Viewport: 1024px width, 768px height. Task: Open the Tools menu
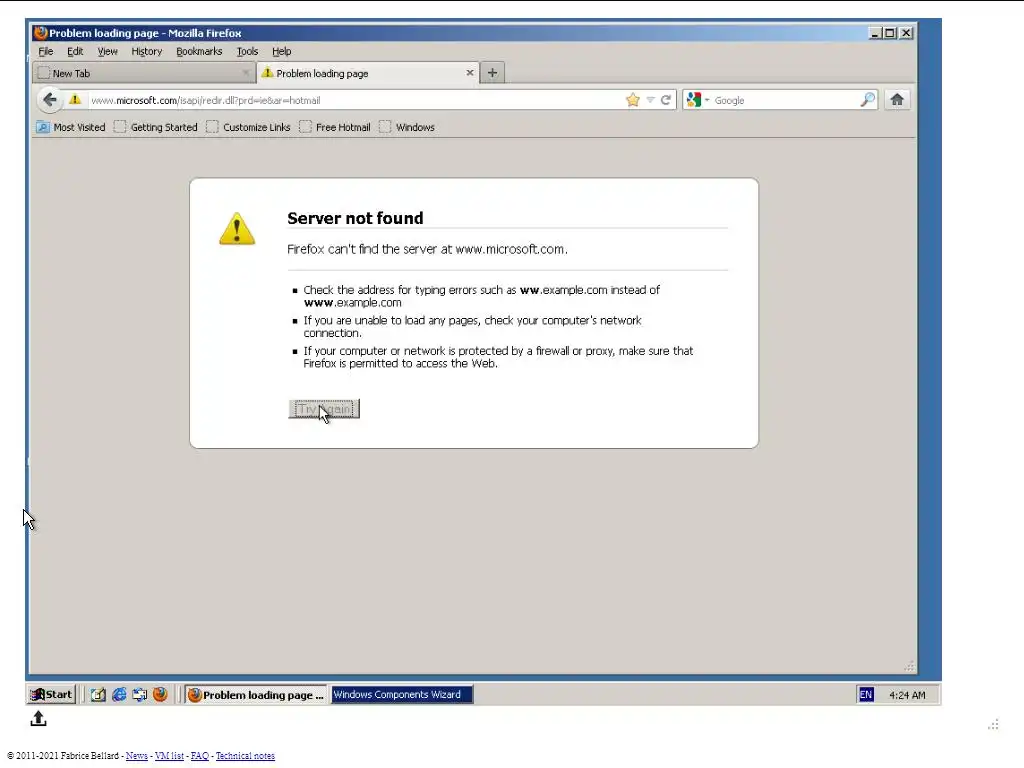(248, 52)
